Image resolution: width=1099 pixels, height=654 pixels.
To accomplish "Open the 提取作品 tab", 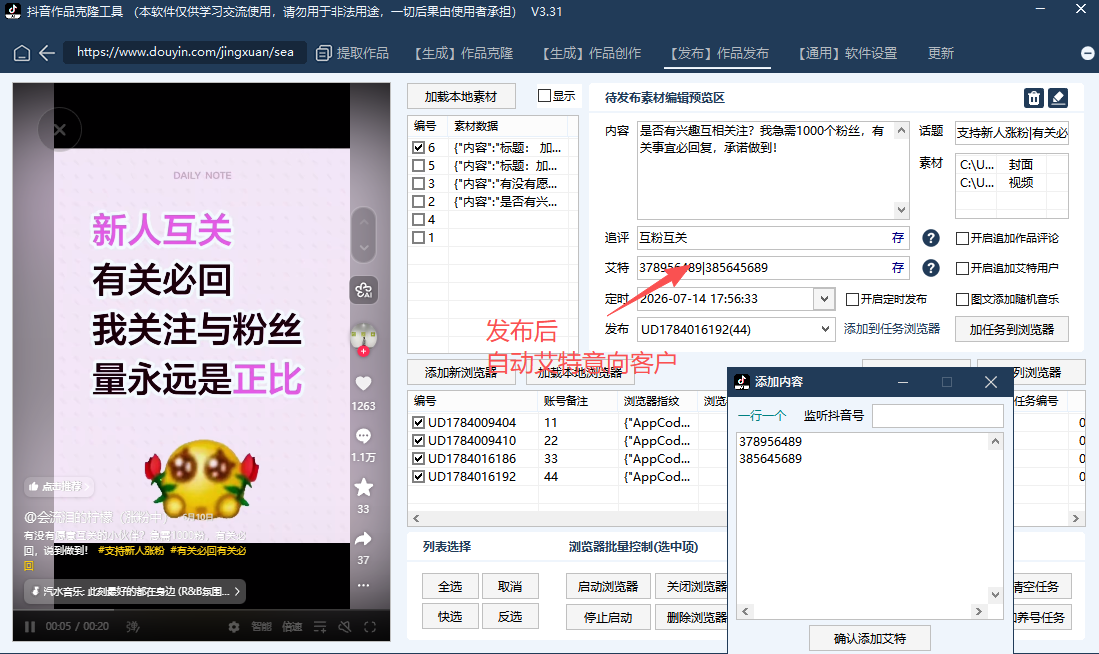I will [x=353, y=53].
